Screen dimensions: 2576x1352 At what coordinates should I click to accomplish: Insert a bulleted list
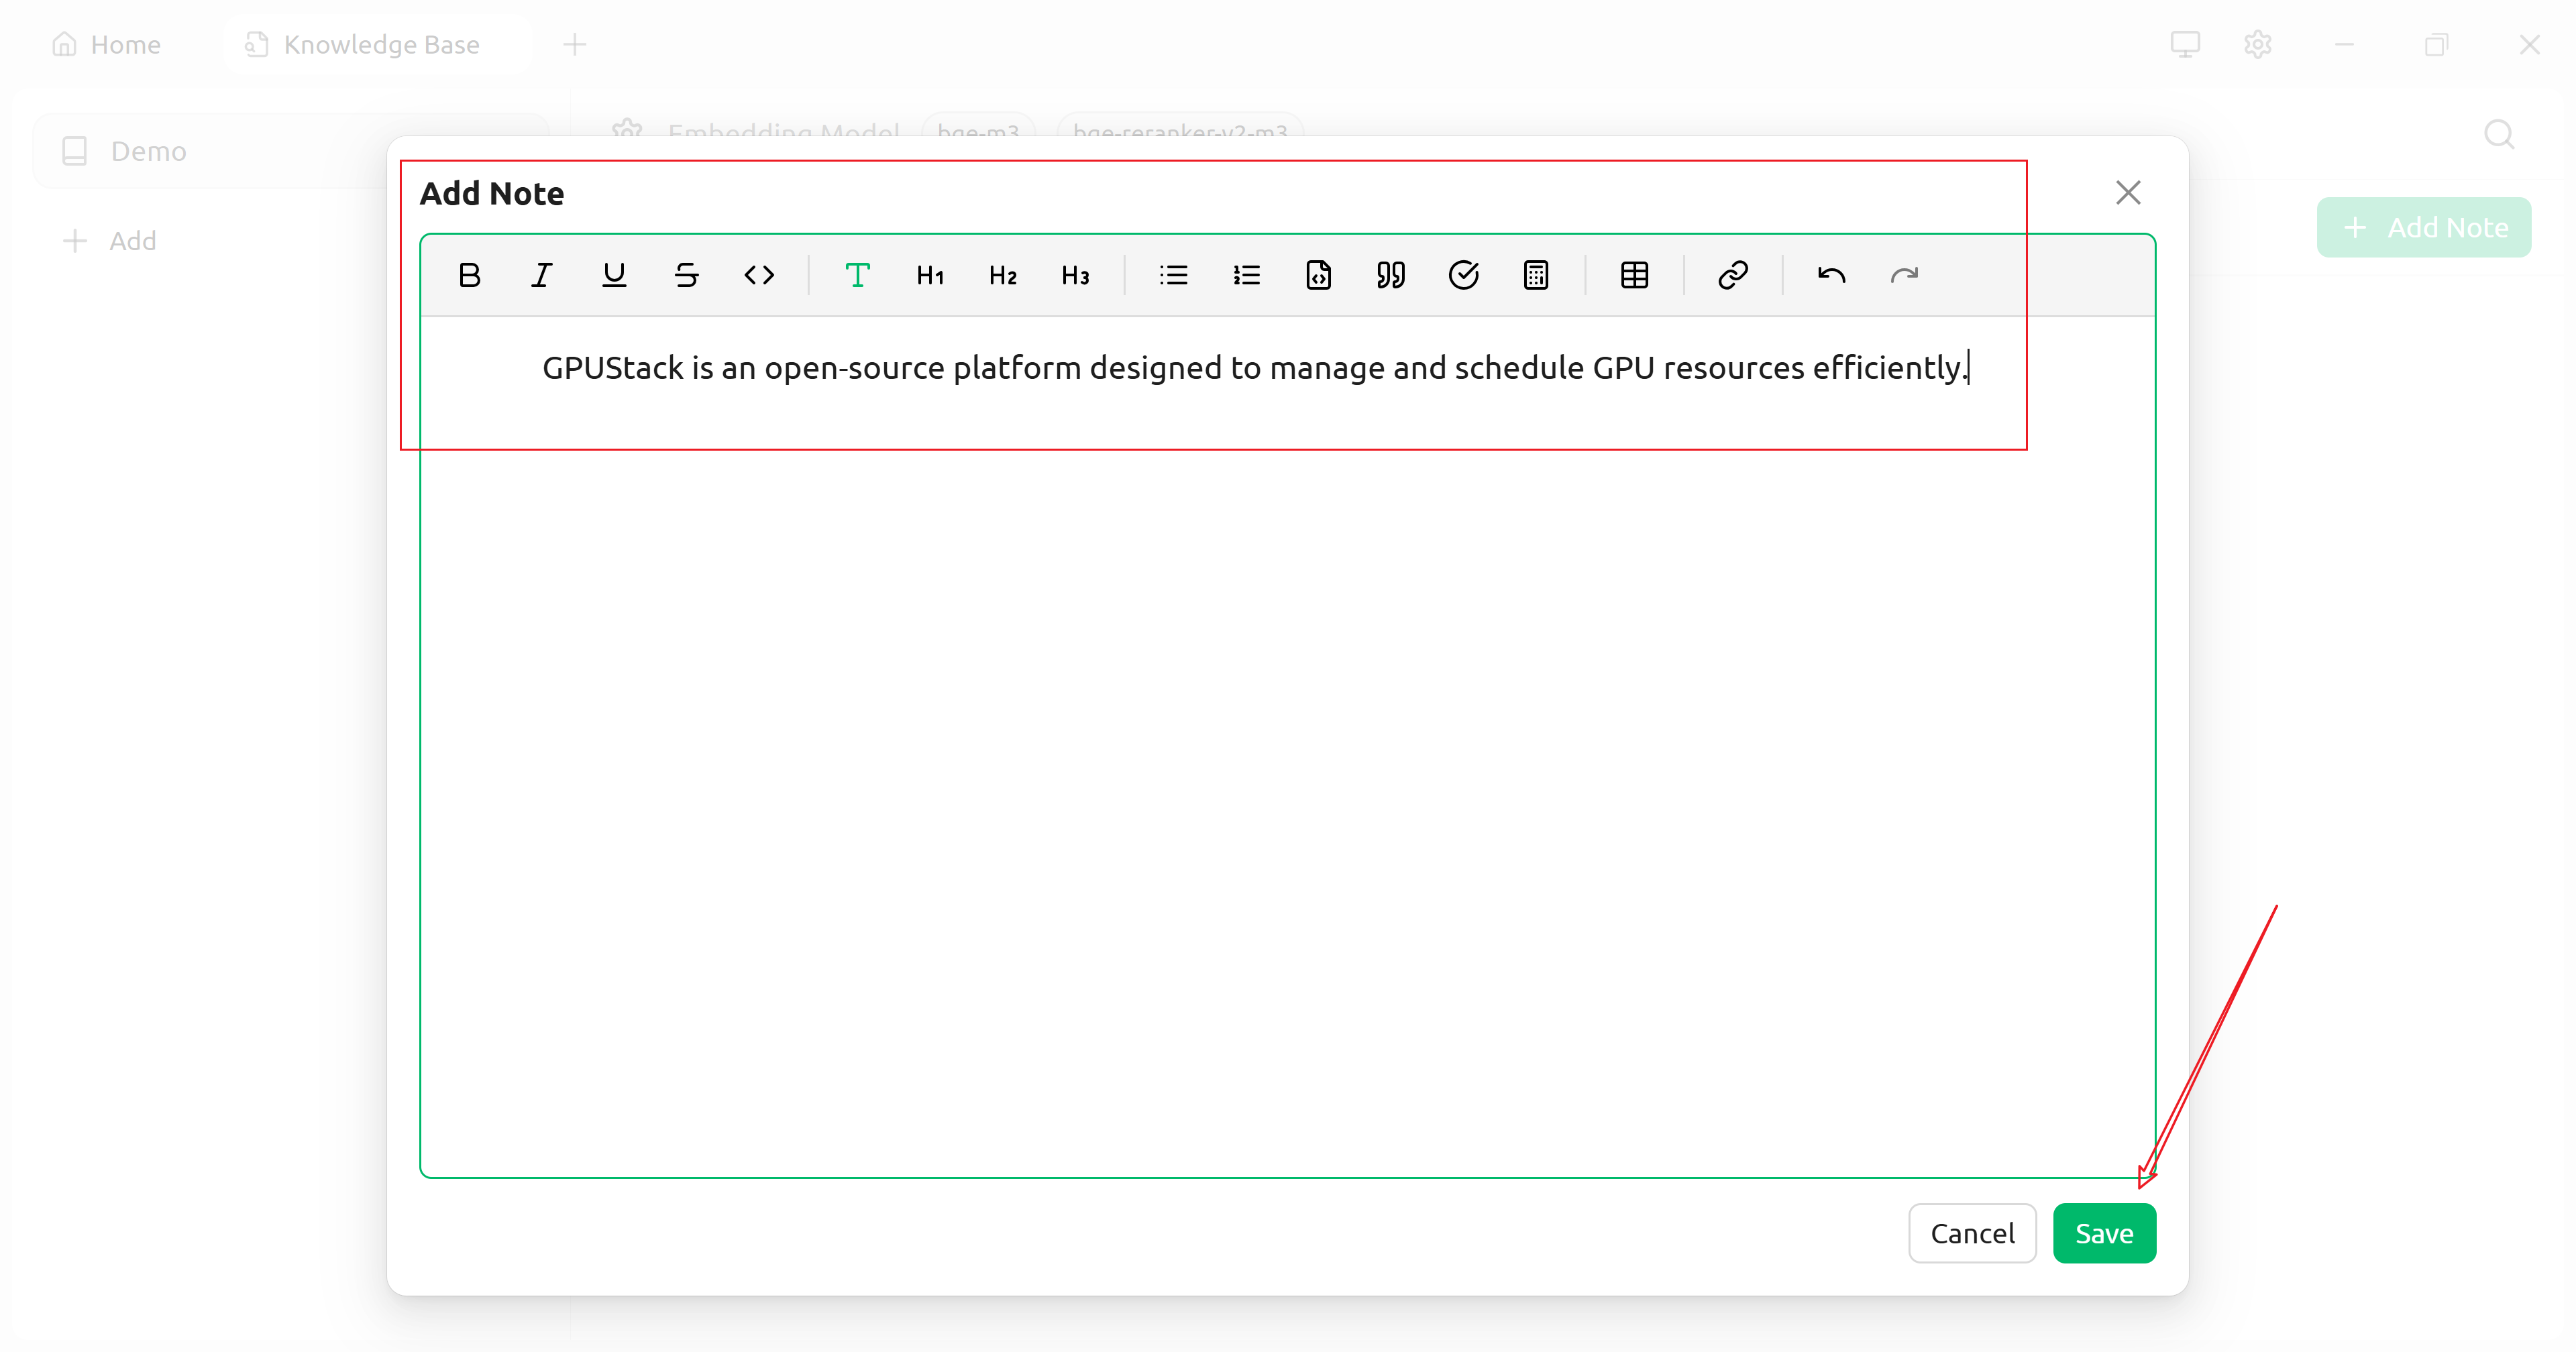1173,275
